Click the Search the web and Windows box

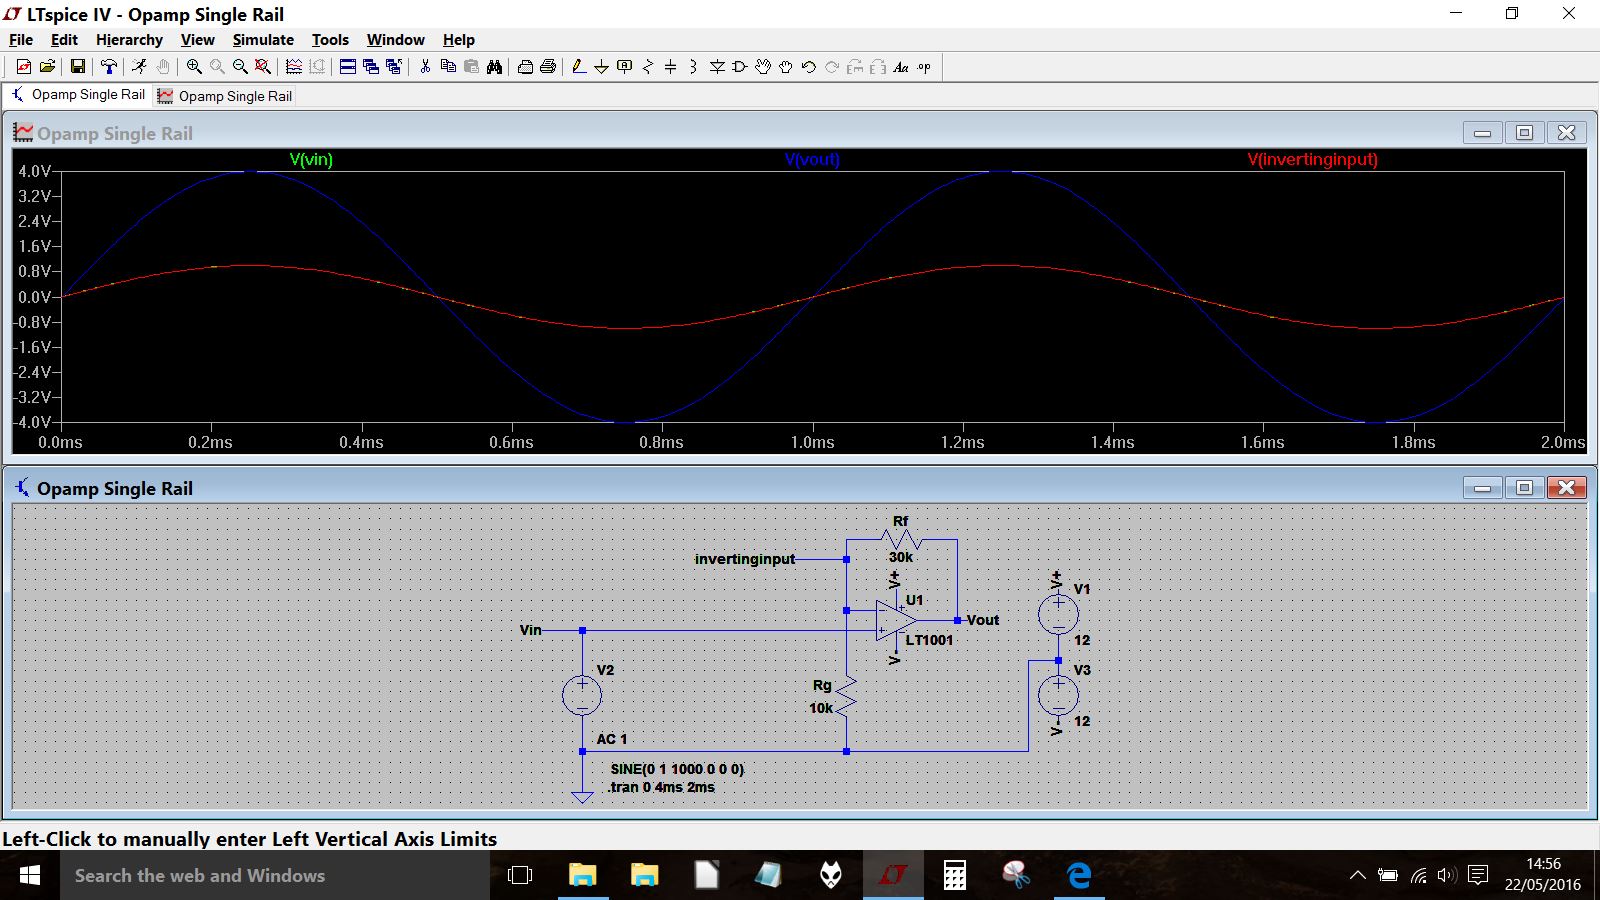[275, 875]
